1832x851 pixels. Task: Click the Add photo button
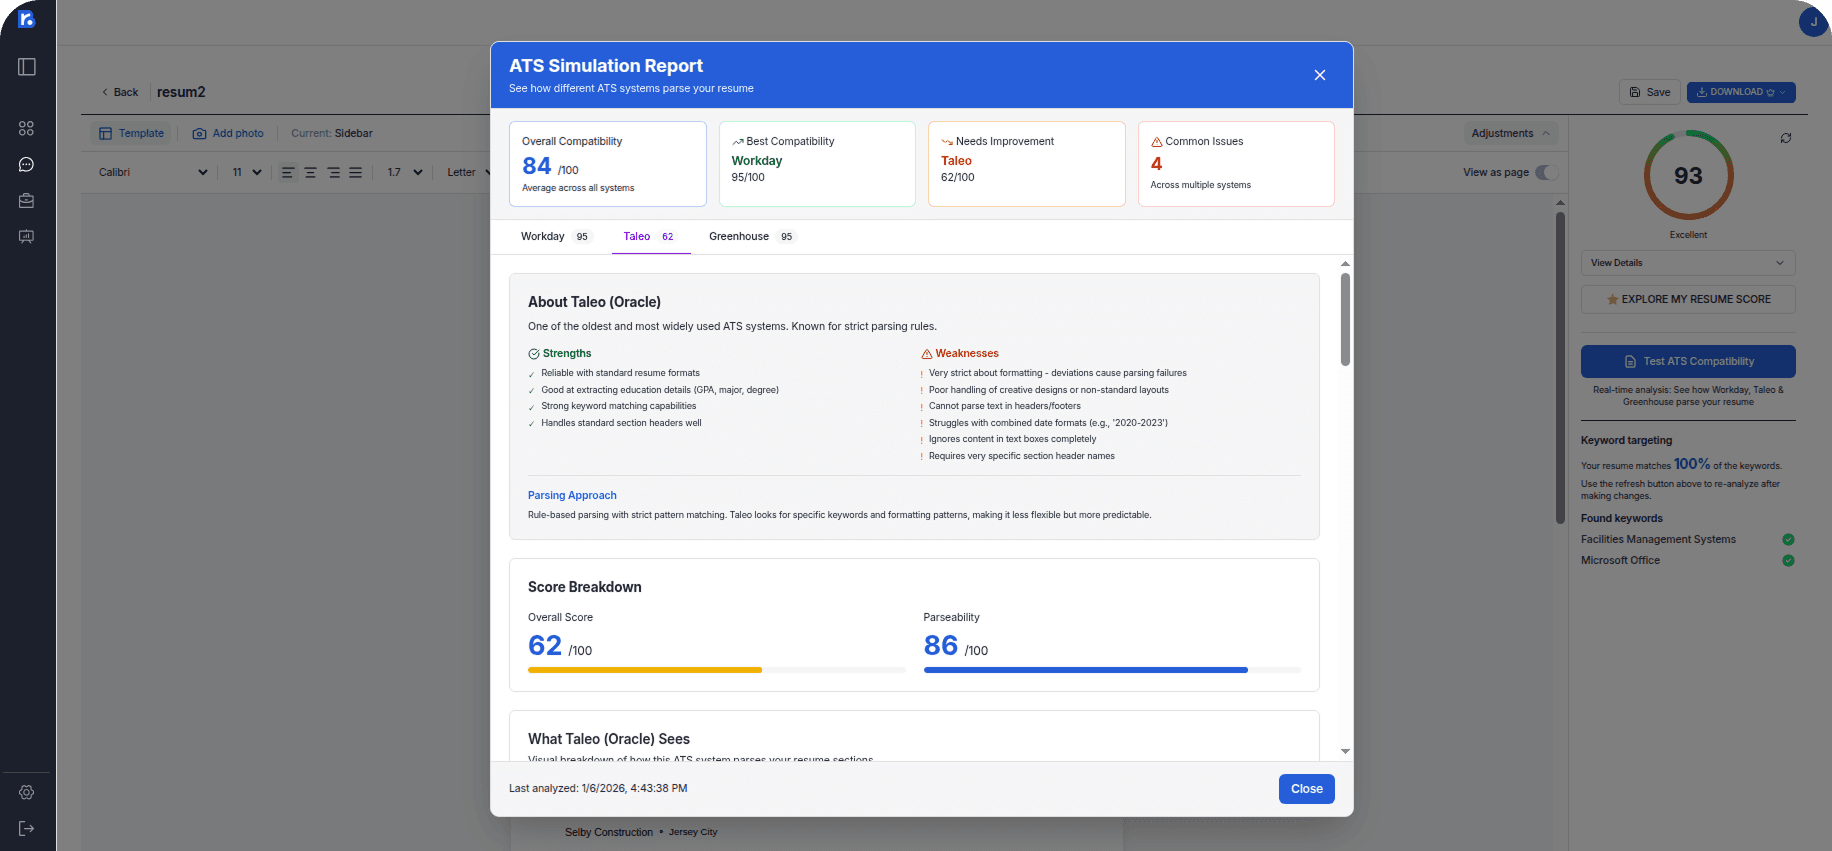coord(228,133)
